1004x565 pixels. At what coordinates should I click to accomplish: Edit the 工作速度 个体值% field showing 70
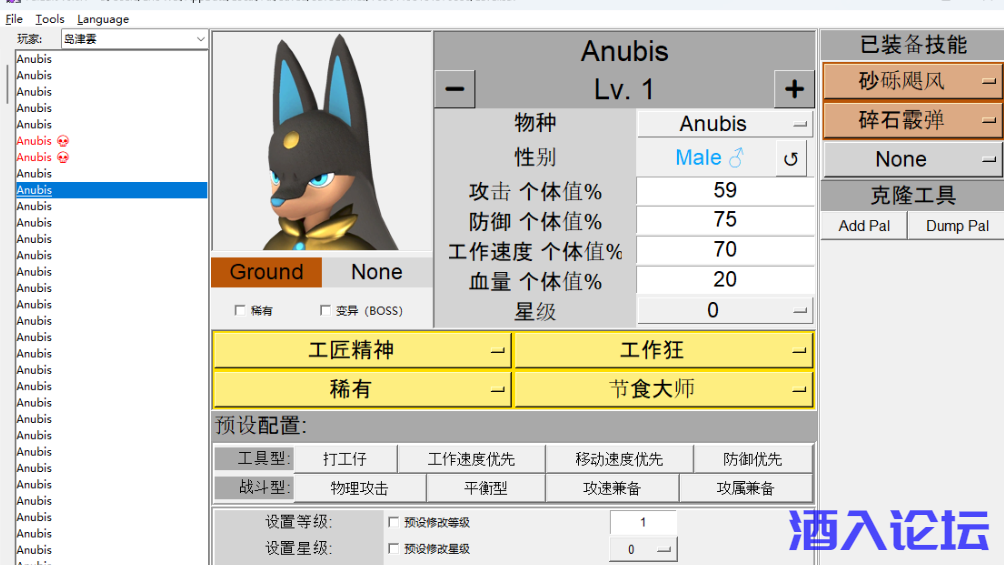pyautogui.click(x=725, y=249)
